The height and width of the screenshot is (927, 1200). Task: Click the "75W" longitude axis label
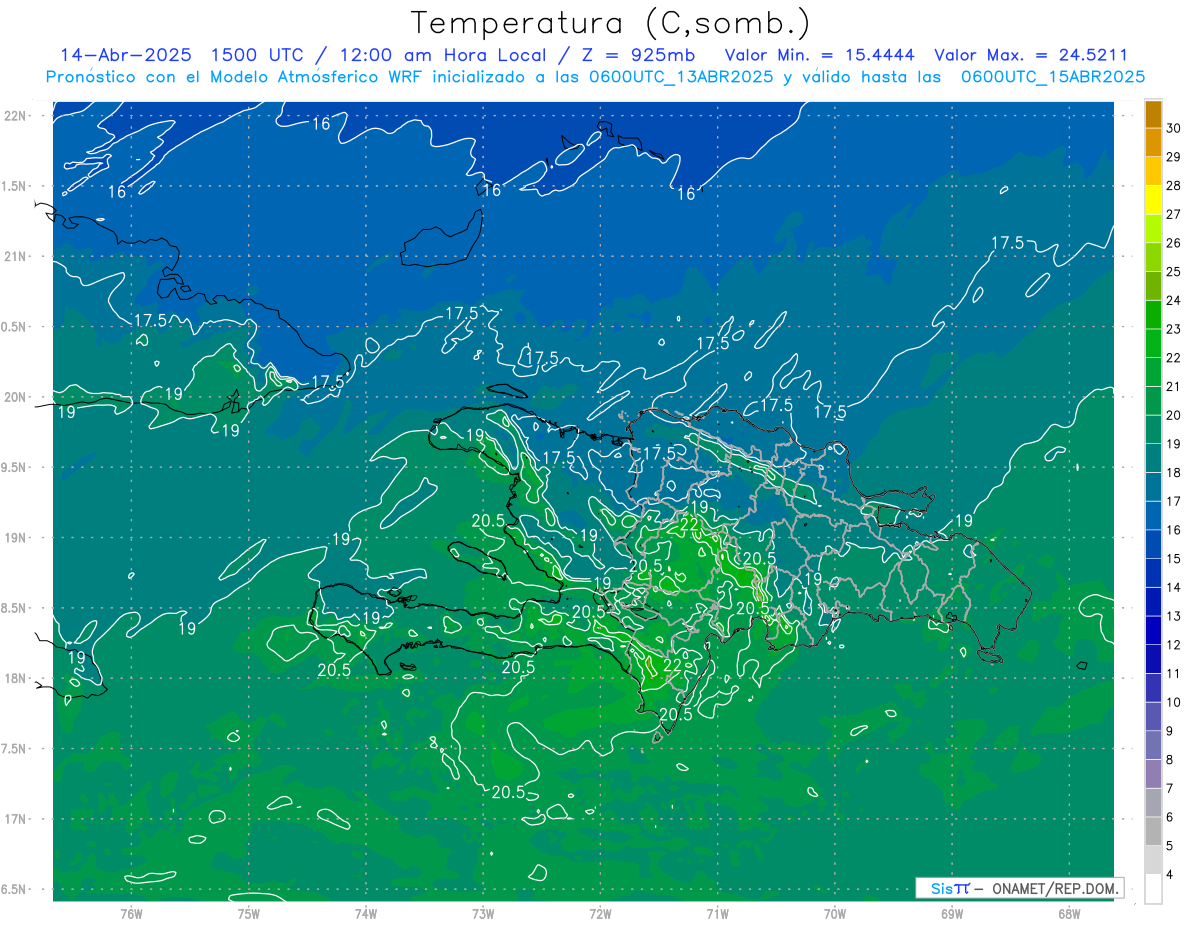point(248,914)
